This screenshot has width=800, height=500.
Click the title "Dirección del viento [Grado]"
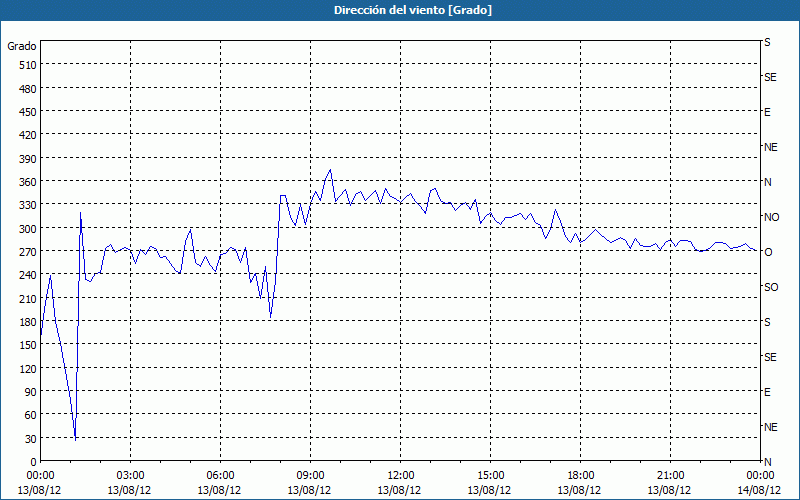tap(413, 10)
